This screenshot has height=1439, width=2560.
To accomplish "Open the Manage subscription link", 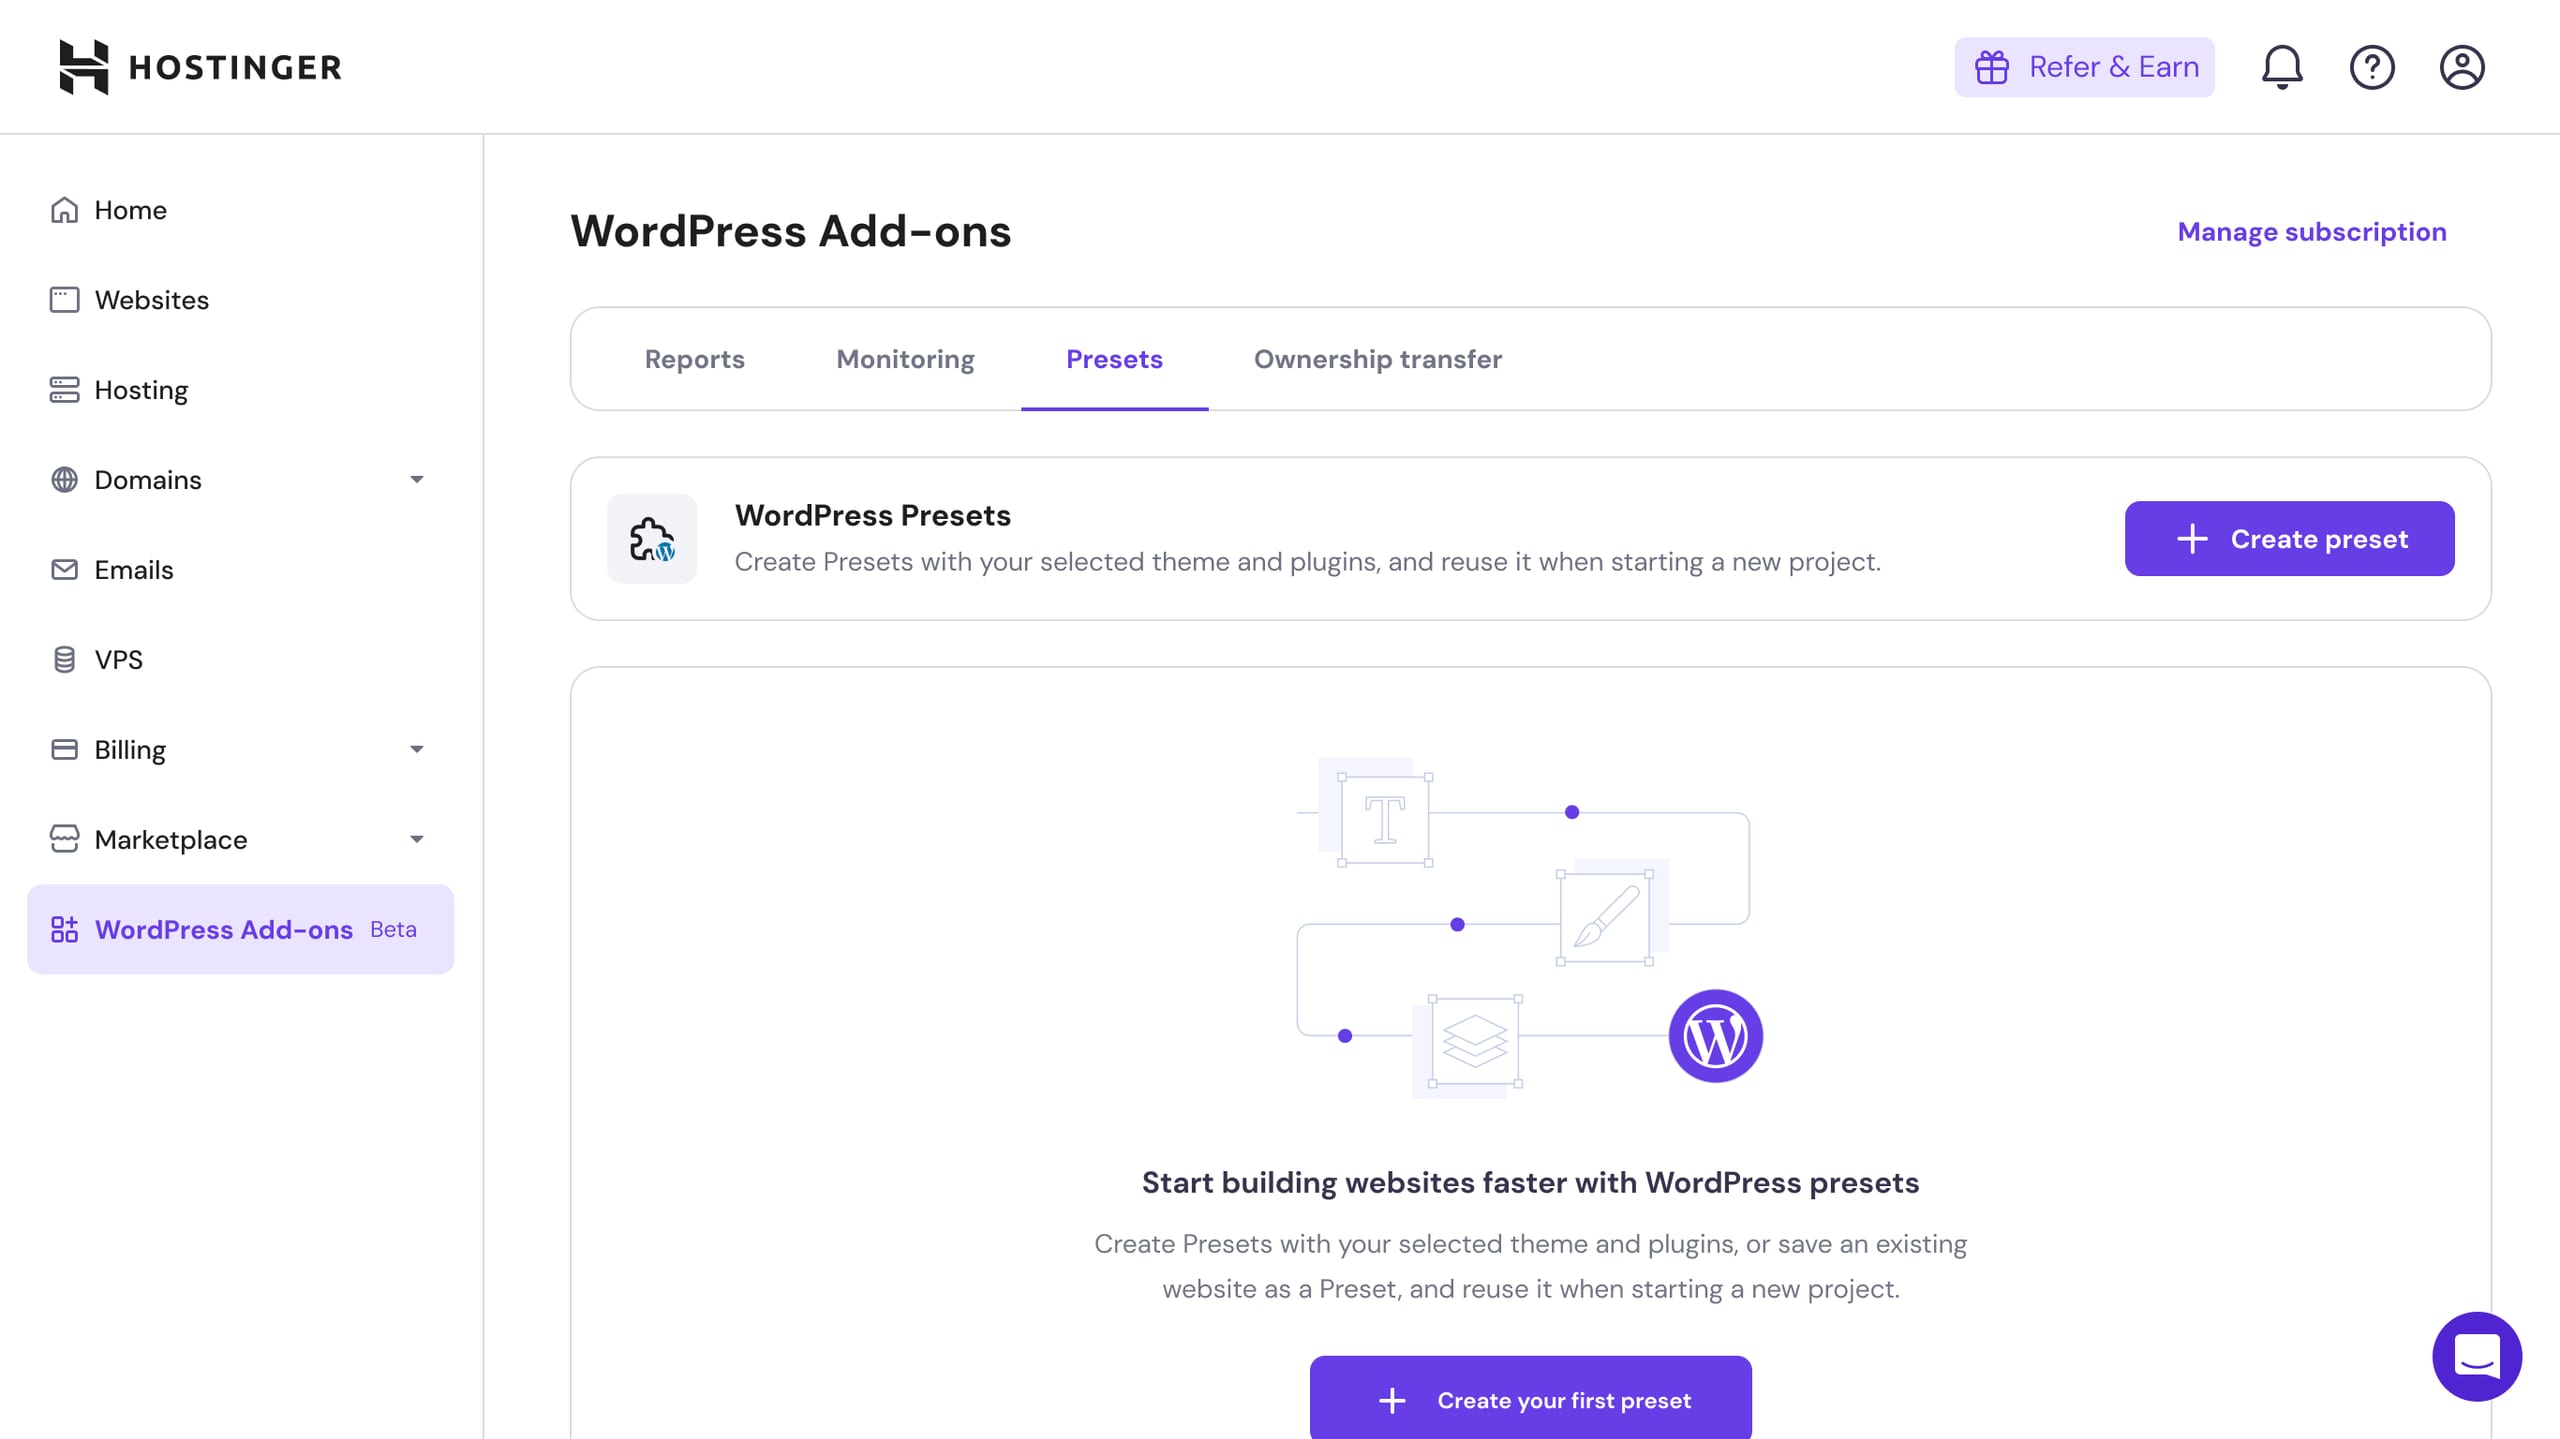I will tap(2312, 232).
